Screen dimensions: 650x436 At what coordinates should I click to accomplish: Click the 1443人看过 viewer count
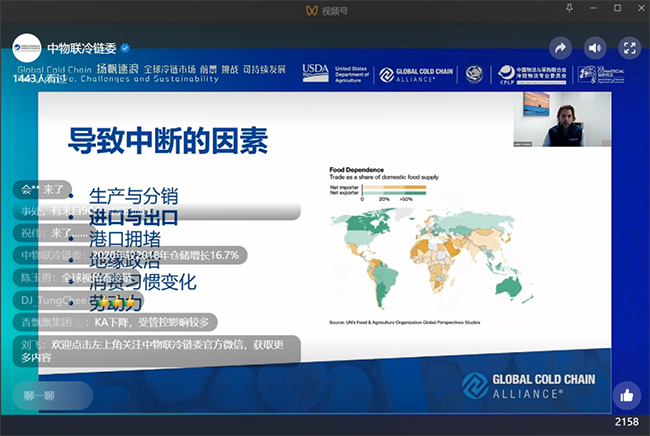pos(41,77)
